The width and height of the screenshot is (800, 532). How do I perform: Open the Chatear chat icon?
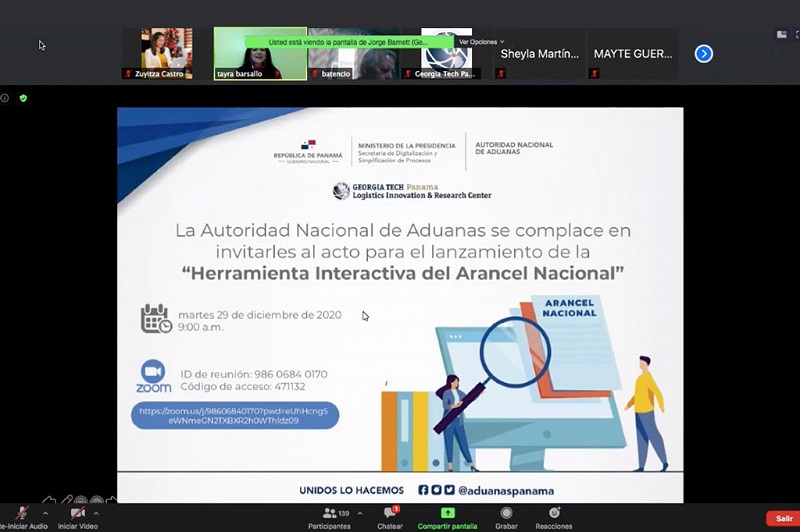pyautogui.click(x=390, y=513)
